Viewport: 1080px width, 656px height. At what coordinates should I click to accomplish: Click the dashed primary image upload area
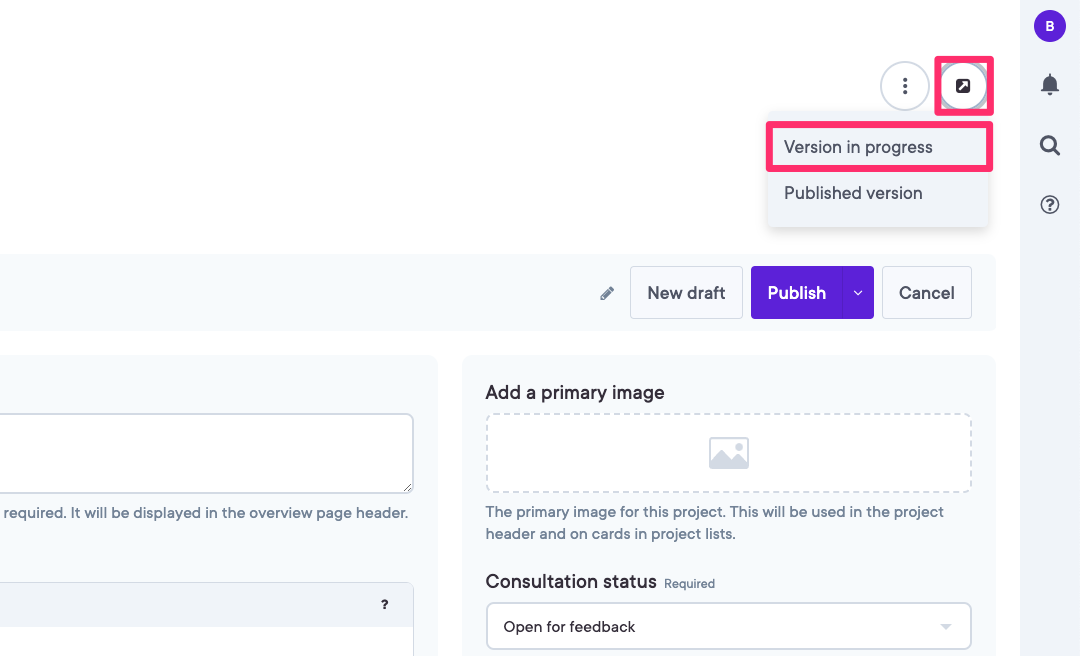[x=600, y=453]
